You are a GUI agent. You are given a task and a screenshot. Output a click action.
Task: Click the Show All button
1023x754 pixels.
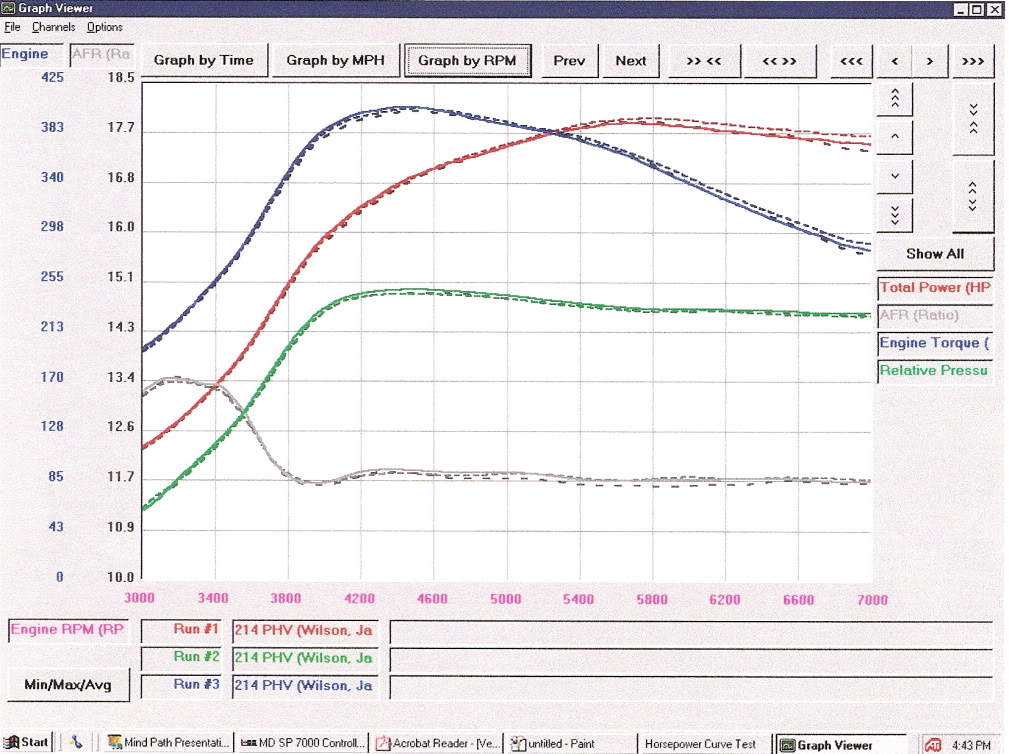[935, 254]
